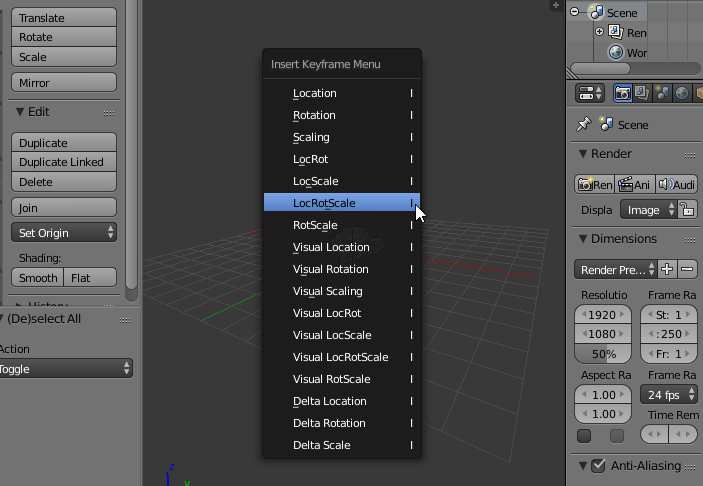Click the Ren render image button
The width and height of the screenshot is (703, 486).
[x=595, y=184]
